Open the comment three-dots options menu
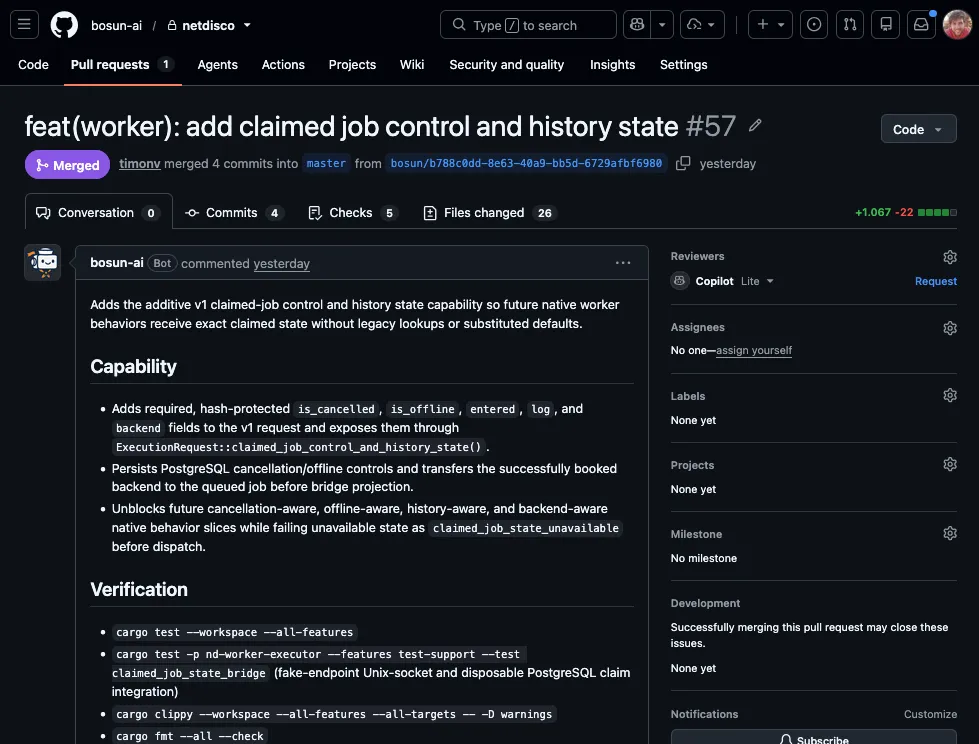The image size is (979, 744). click(622, 263)
